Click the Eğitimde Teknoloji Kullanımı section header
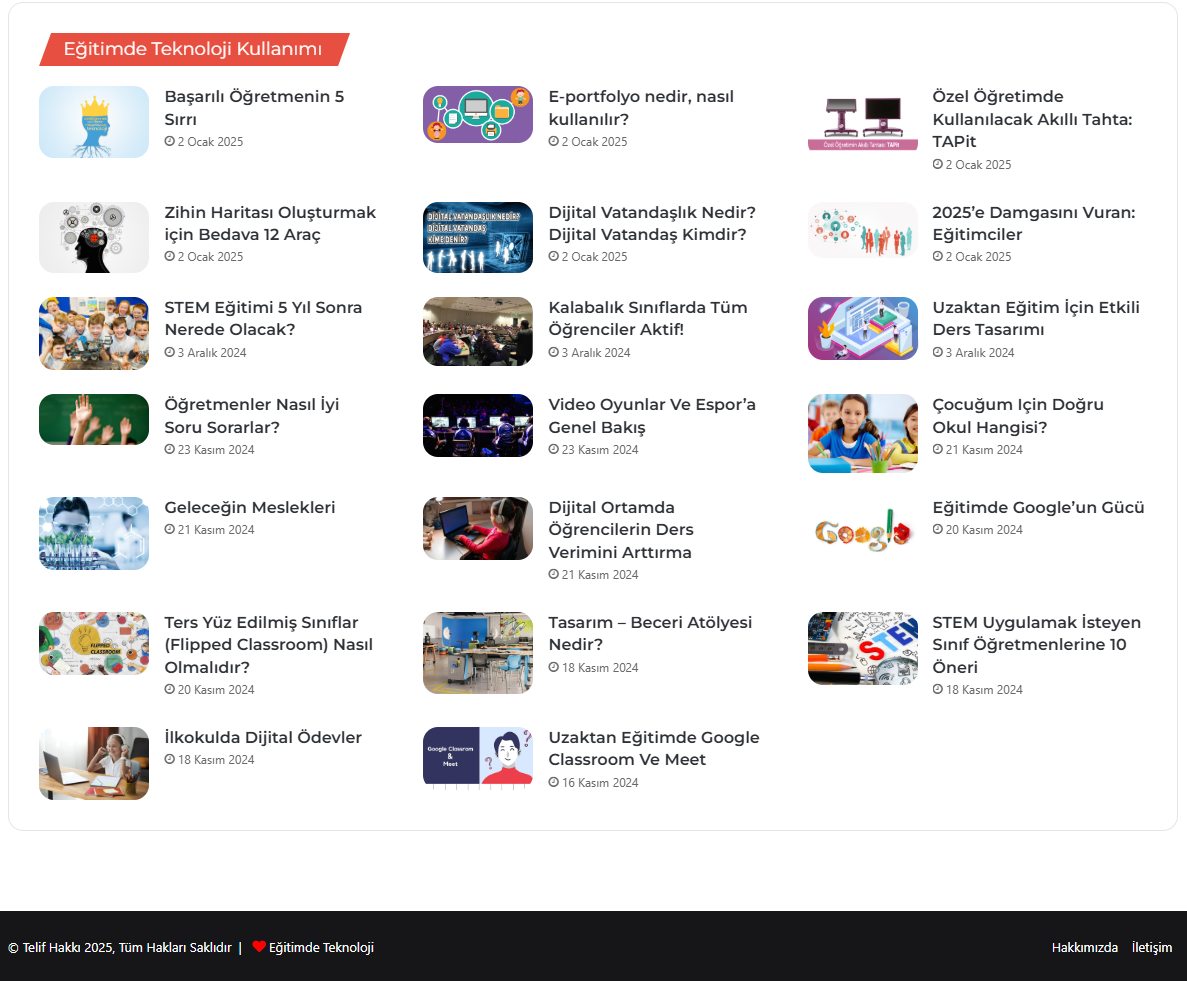Image resolution: width=1187 pixels, height=981 pixels. (193, 49)
